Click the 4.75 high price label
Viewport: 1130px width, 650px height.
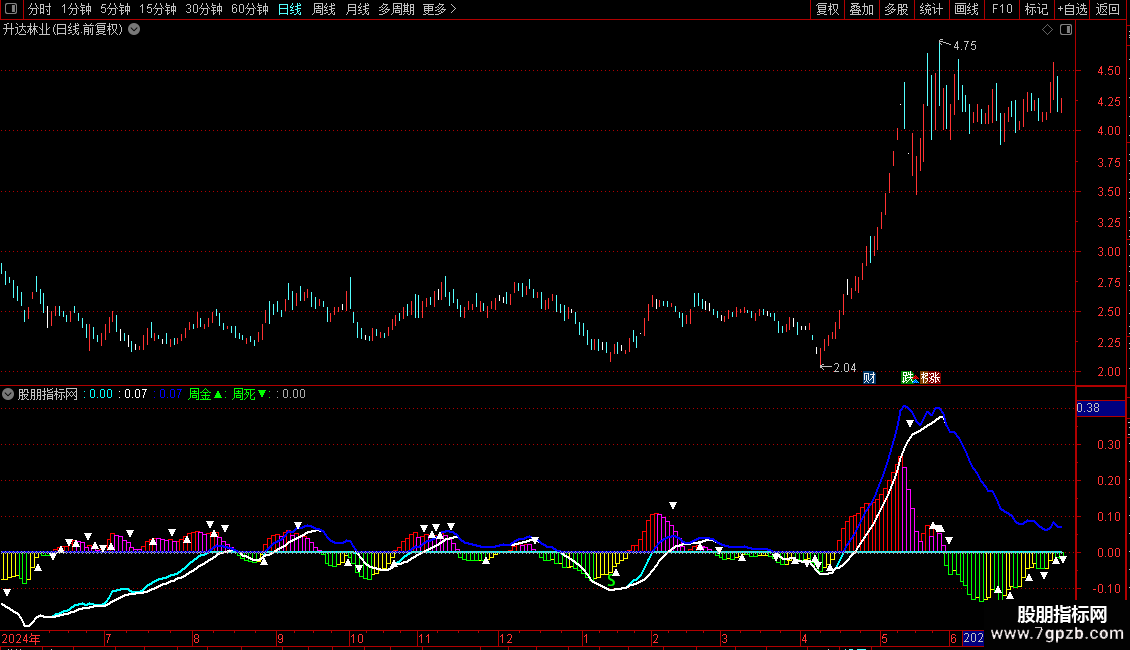[965, 46]
